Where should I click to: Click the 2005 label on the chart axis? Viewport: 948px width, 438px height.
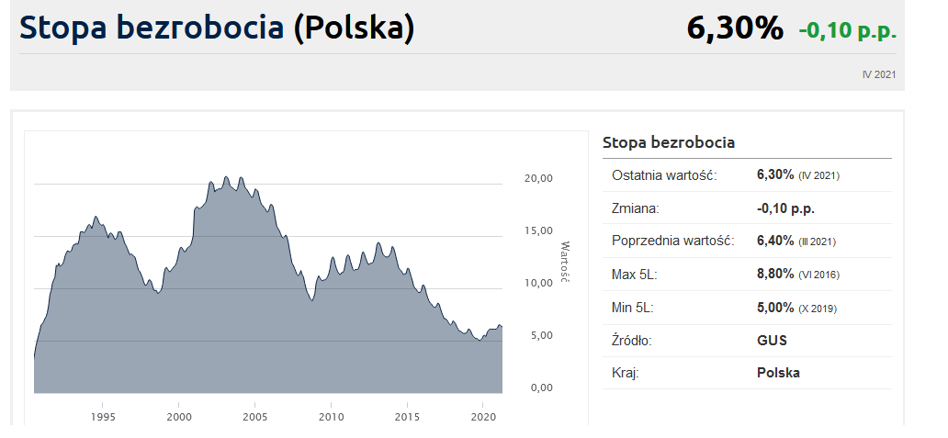point(254,416)
